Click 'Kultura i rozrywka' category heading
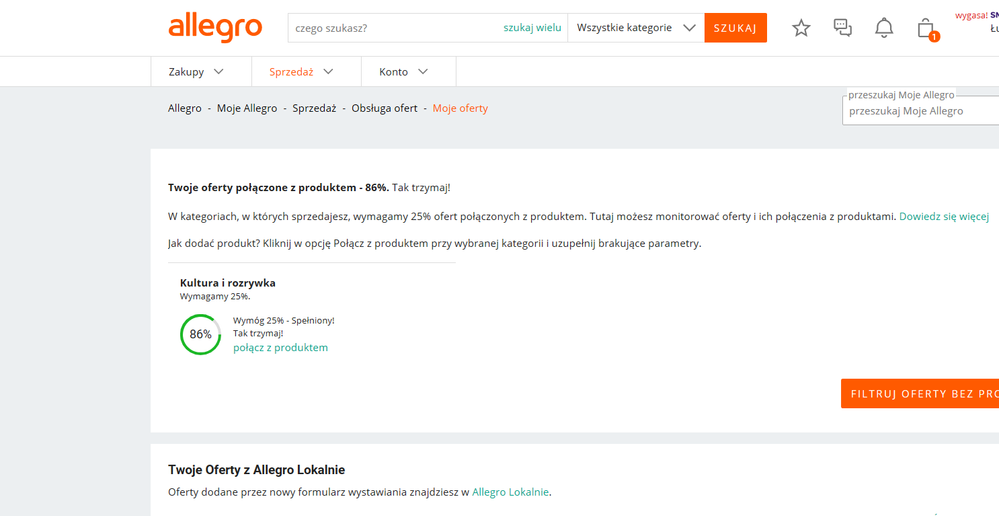 coord(227,283)
